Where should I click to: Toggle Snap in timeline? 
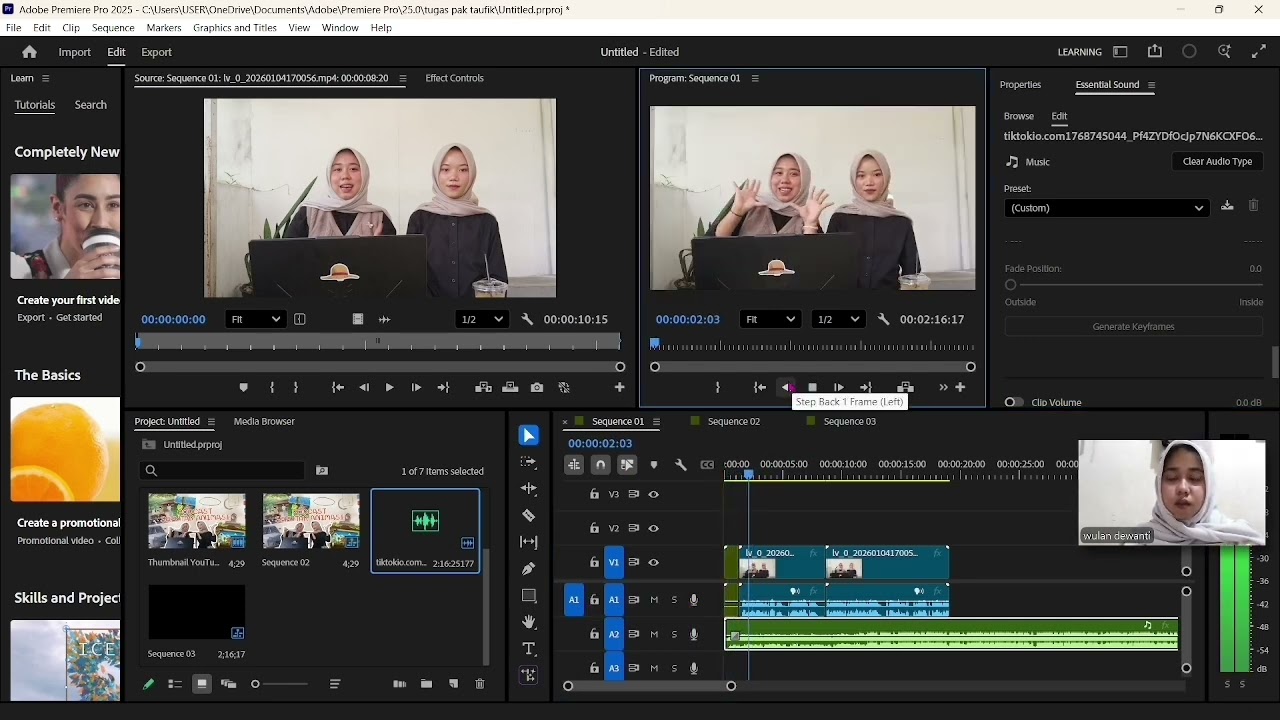click(601, 465)
